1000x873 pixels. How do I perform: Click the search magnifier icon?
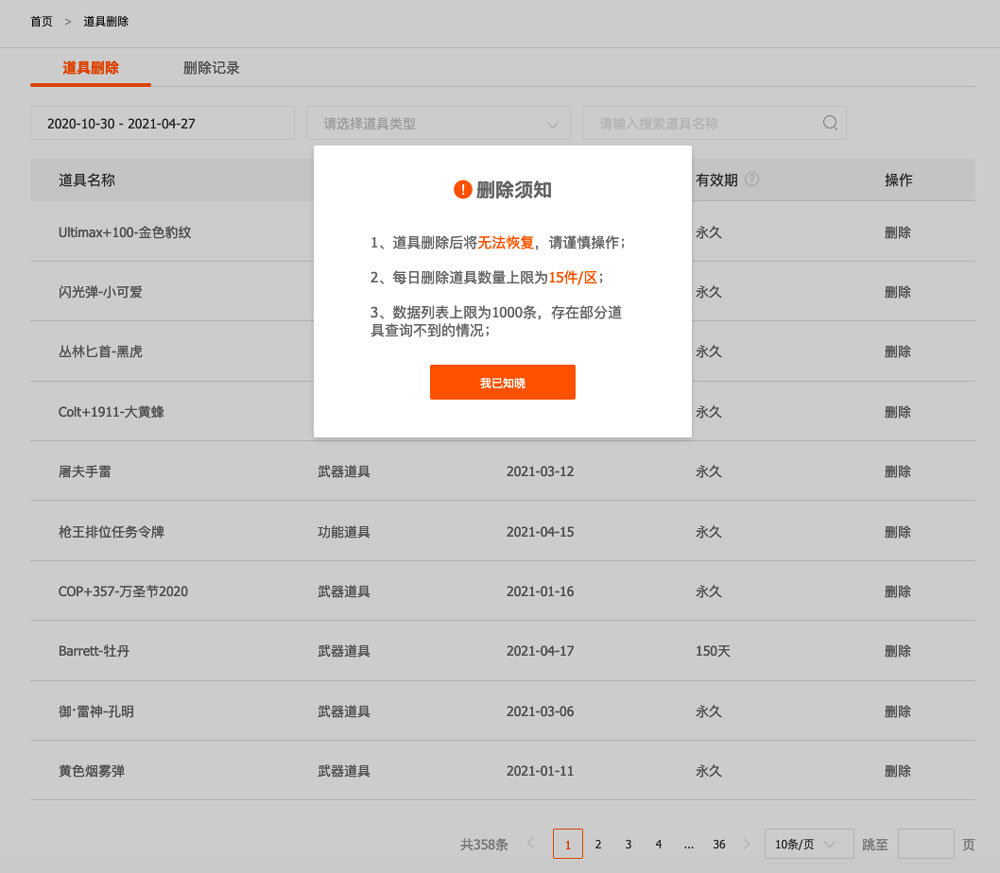coord(830,122)
